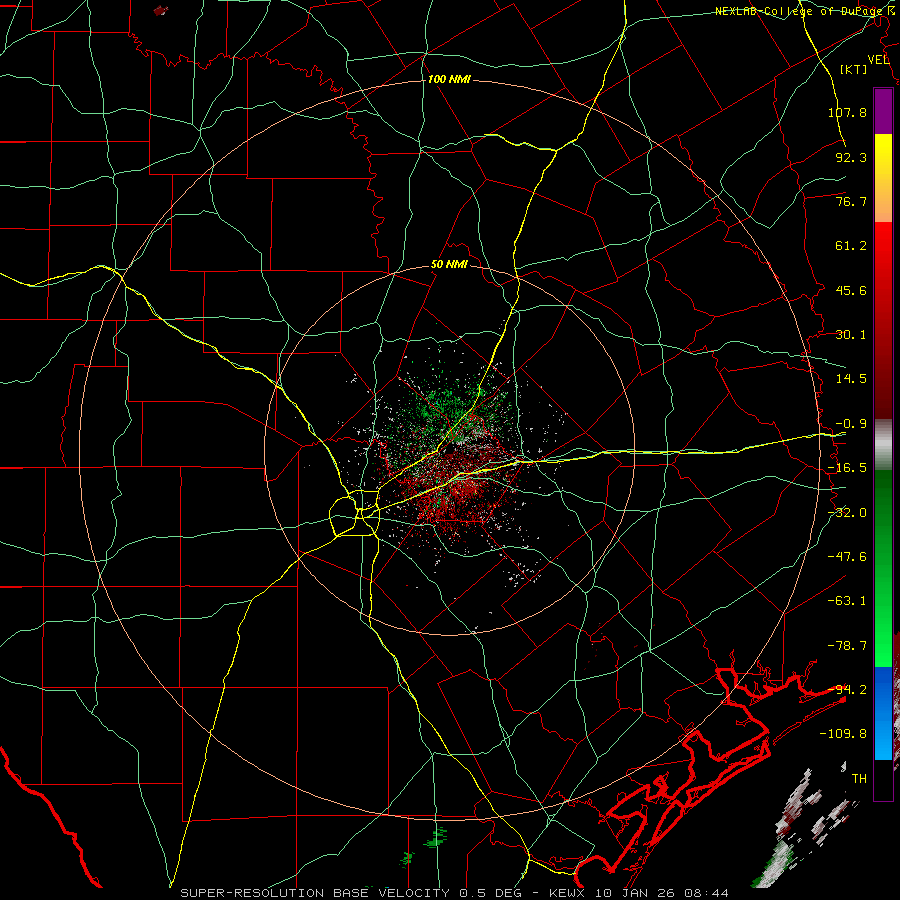Screen dimensions: 900x900
Task: Click the 30.1 value on velocity scale
Action: pos(851,335)
